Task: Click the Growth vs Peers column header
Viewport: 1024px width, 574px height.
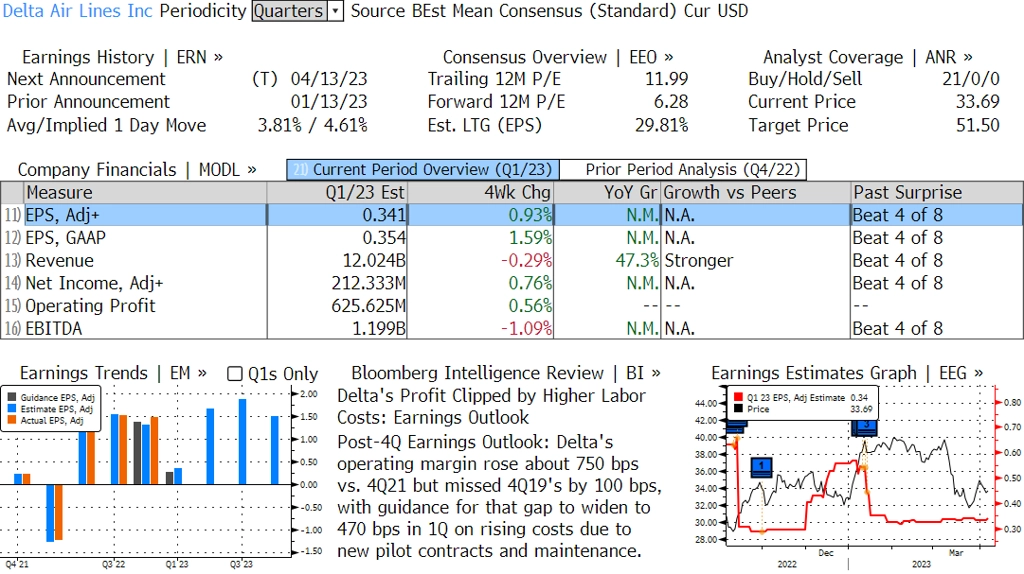Action: tap(756, 193)
